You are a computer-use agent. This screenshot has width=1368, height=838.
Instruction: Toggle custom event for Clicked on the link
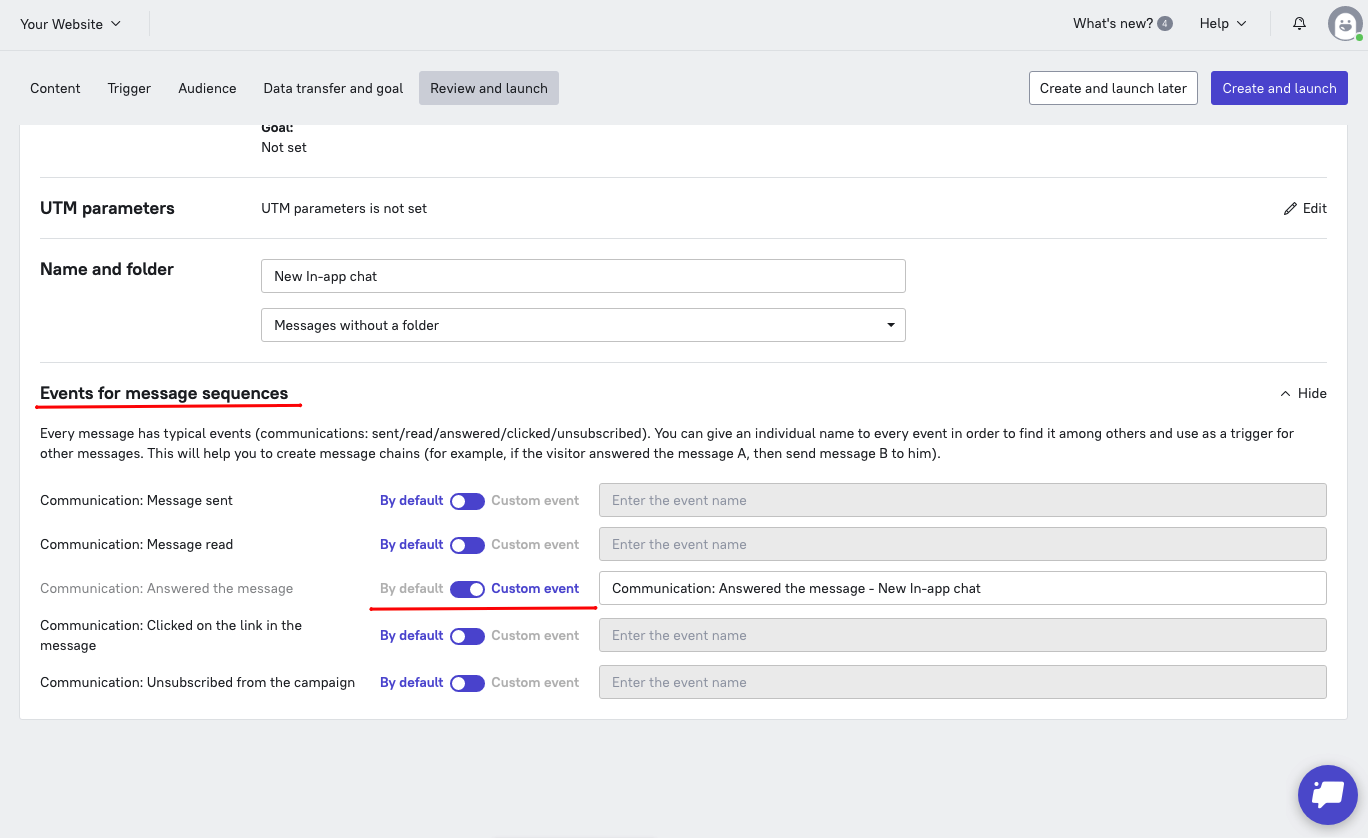(x=467, y=636)
